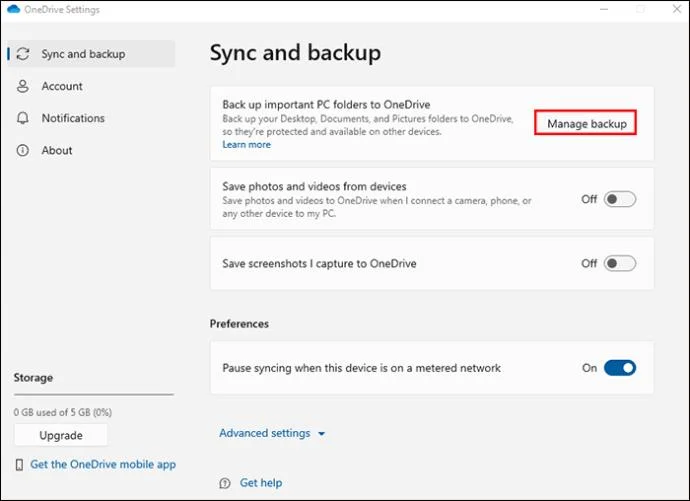Enable Save screenshots to OneDrive toggle
The image size is (690, 501).
(620, 263)
